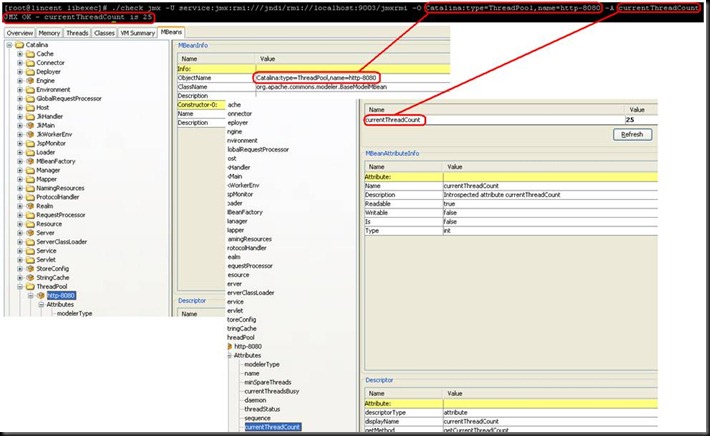
Task: Click the Refresh button
Action: pos(633,134)
